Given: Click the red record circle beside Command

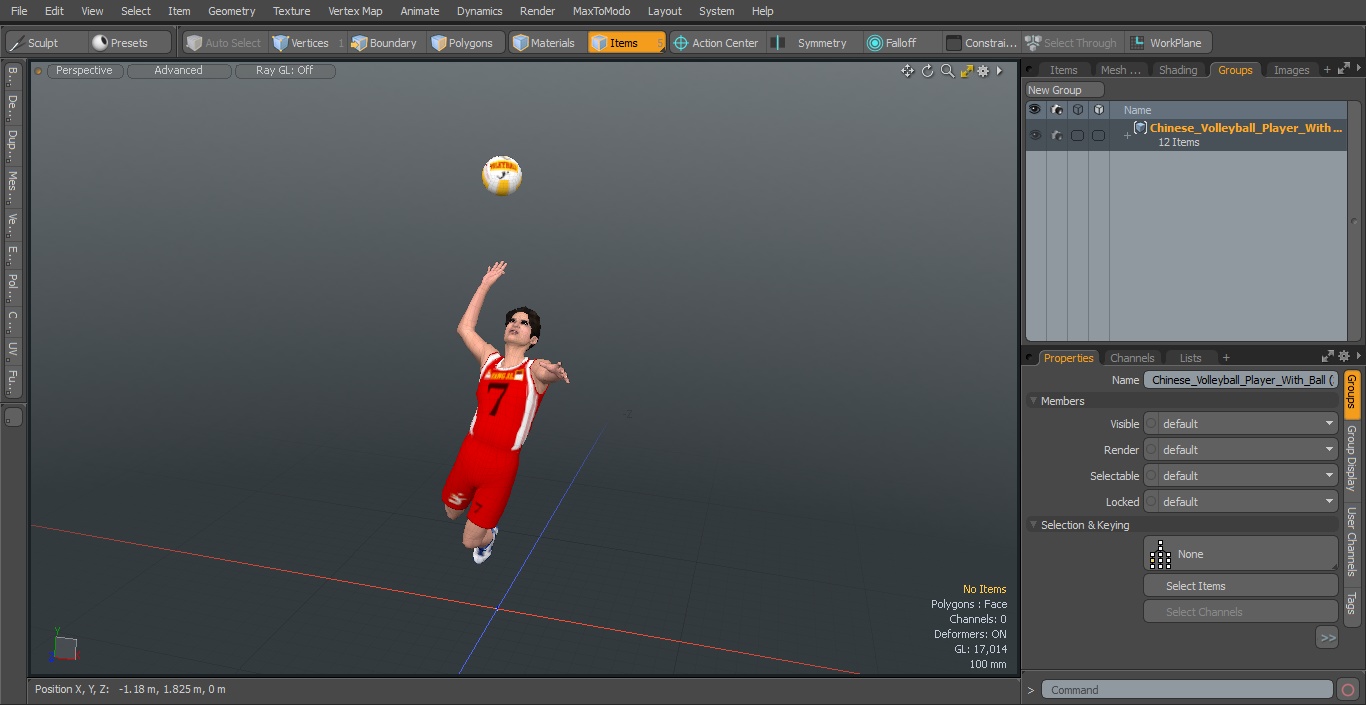Looking at the screenshot, I should click(1348, 690).
